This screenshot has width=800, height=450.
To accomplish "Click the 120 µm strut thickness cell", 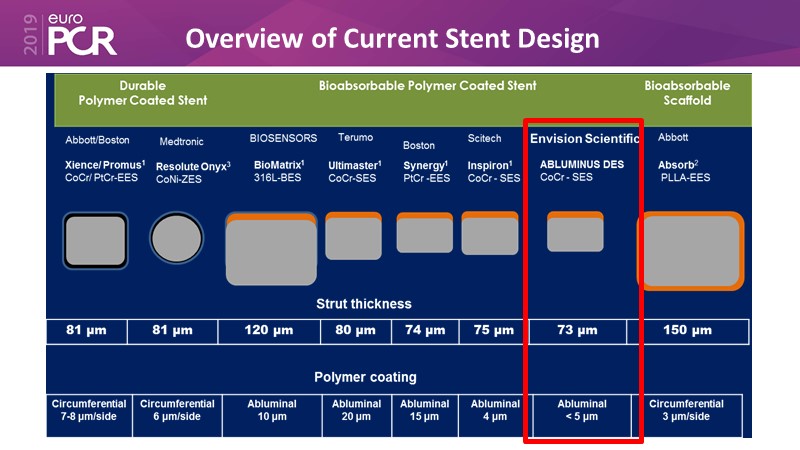I will tap(271, 331).
